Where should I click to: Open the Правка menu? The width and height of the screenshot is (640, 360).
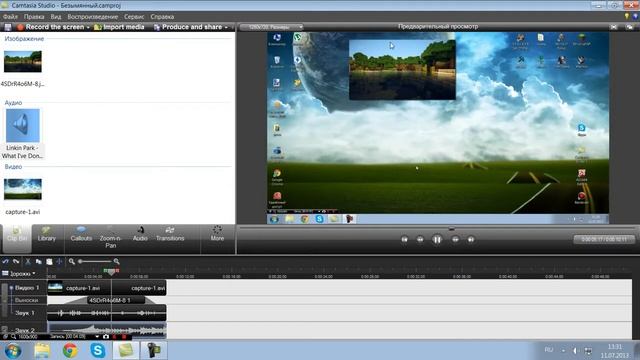coord(34,17)
